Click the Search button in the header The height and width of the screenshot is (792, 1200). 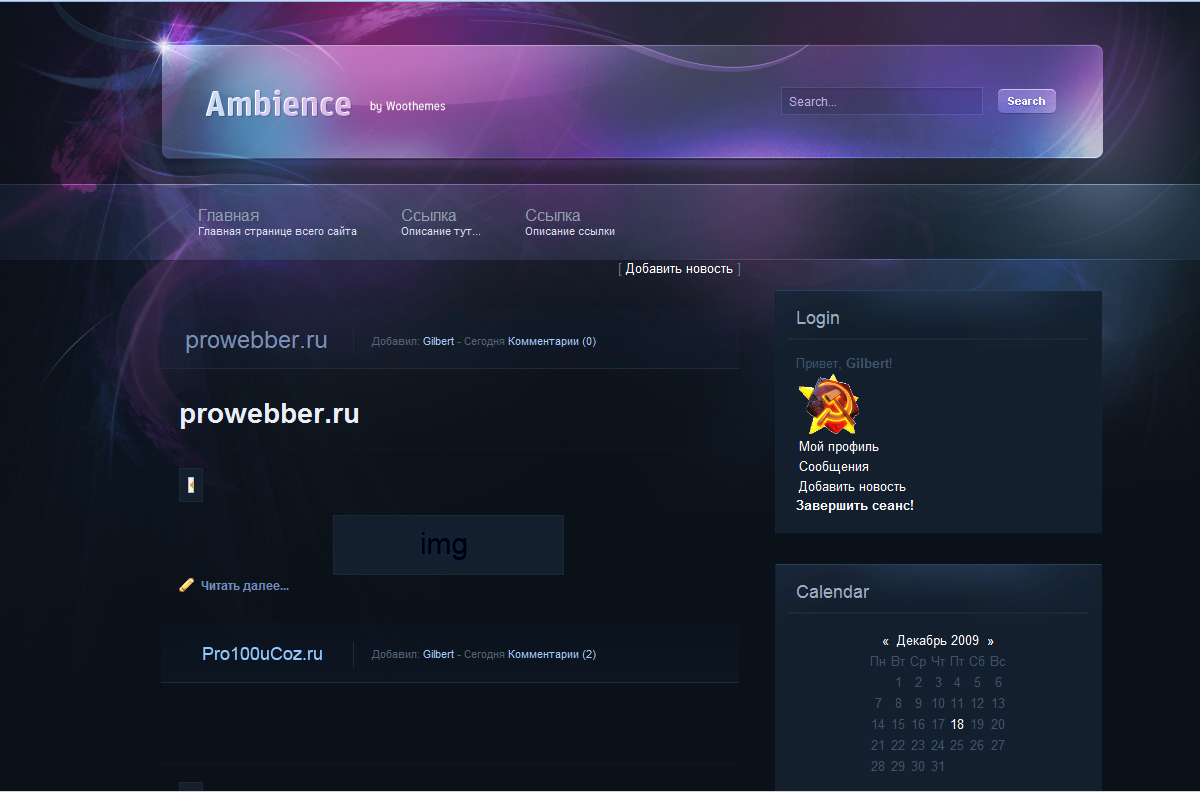pyautogui.click(x=1026, y=101)
